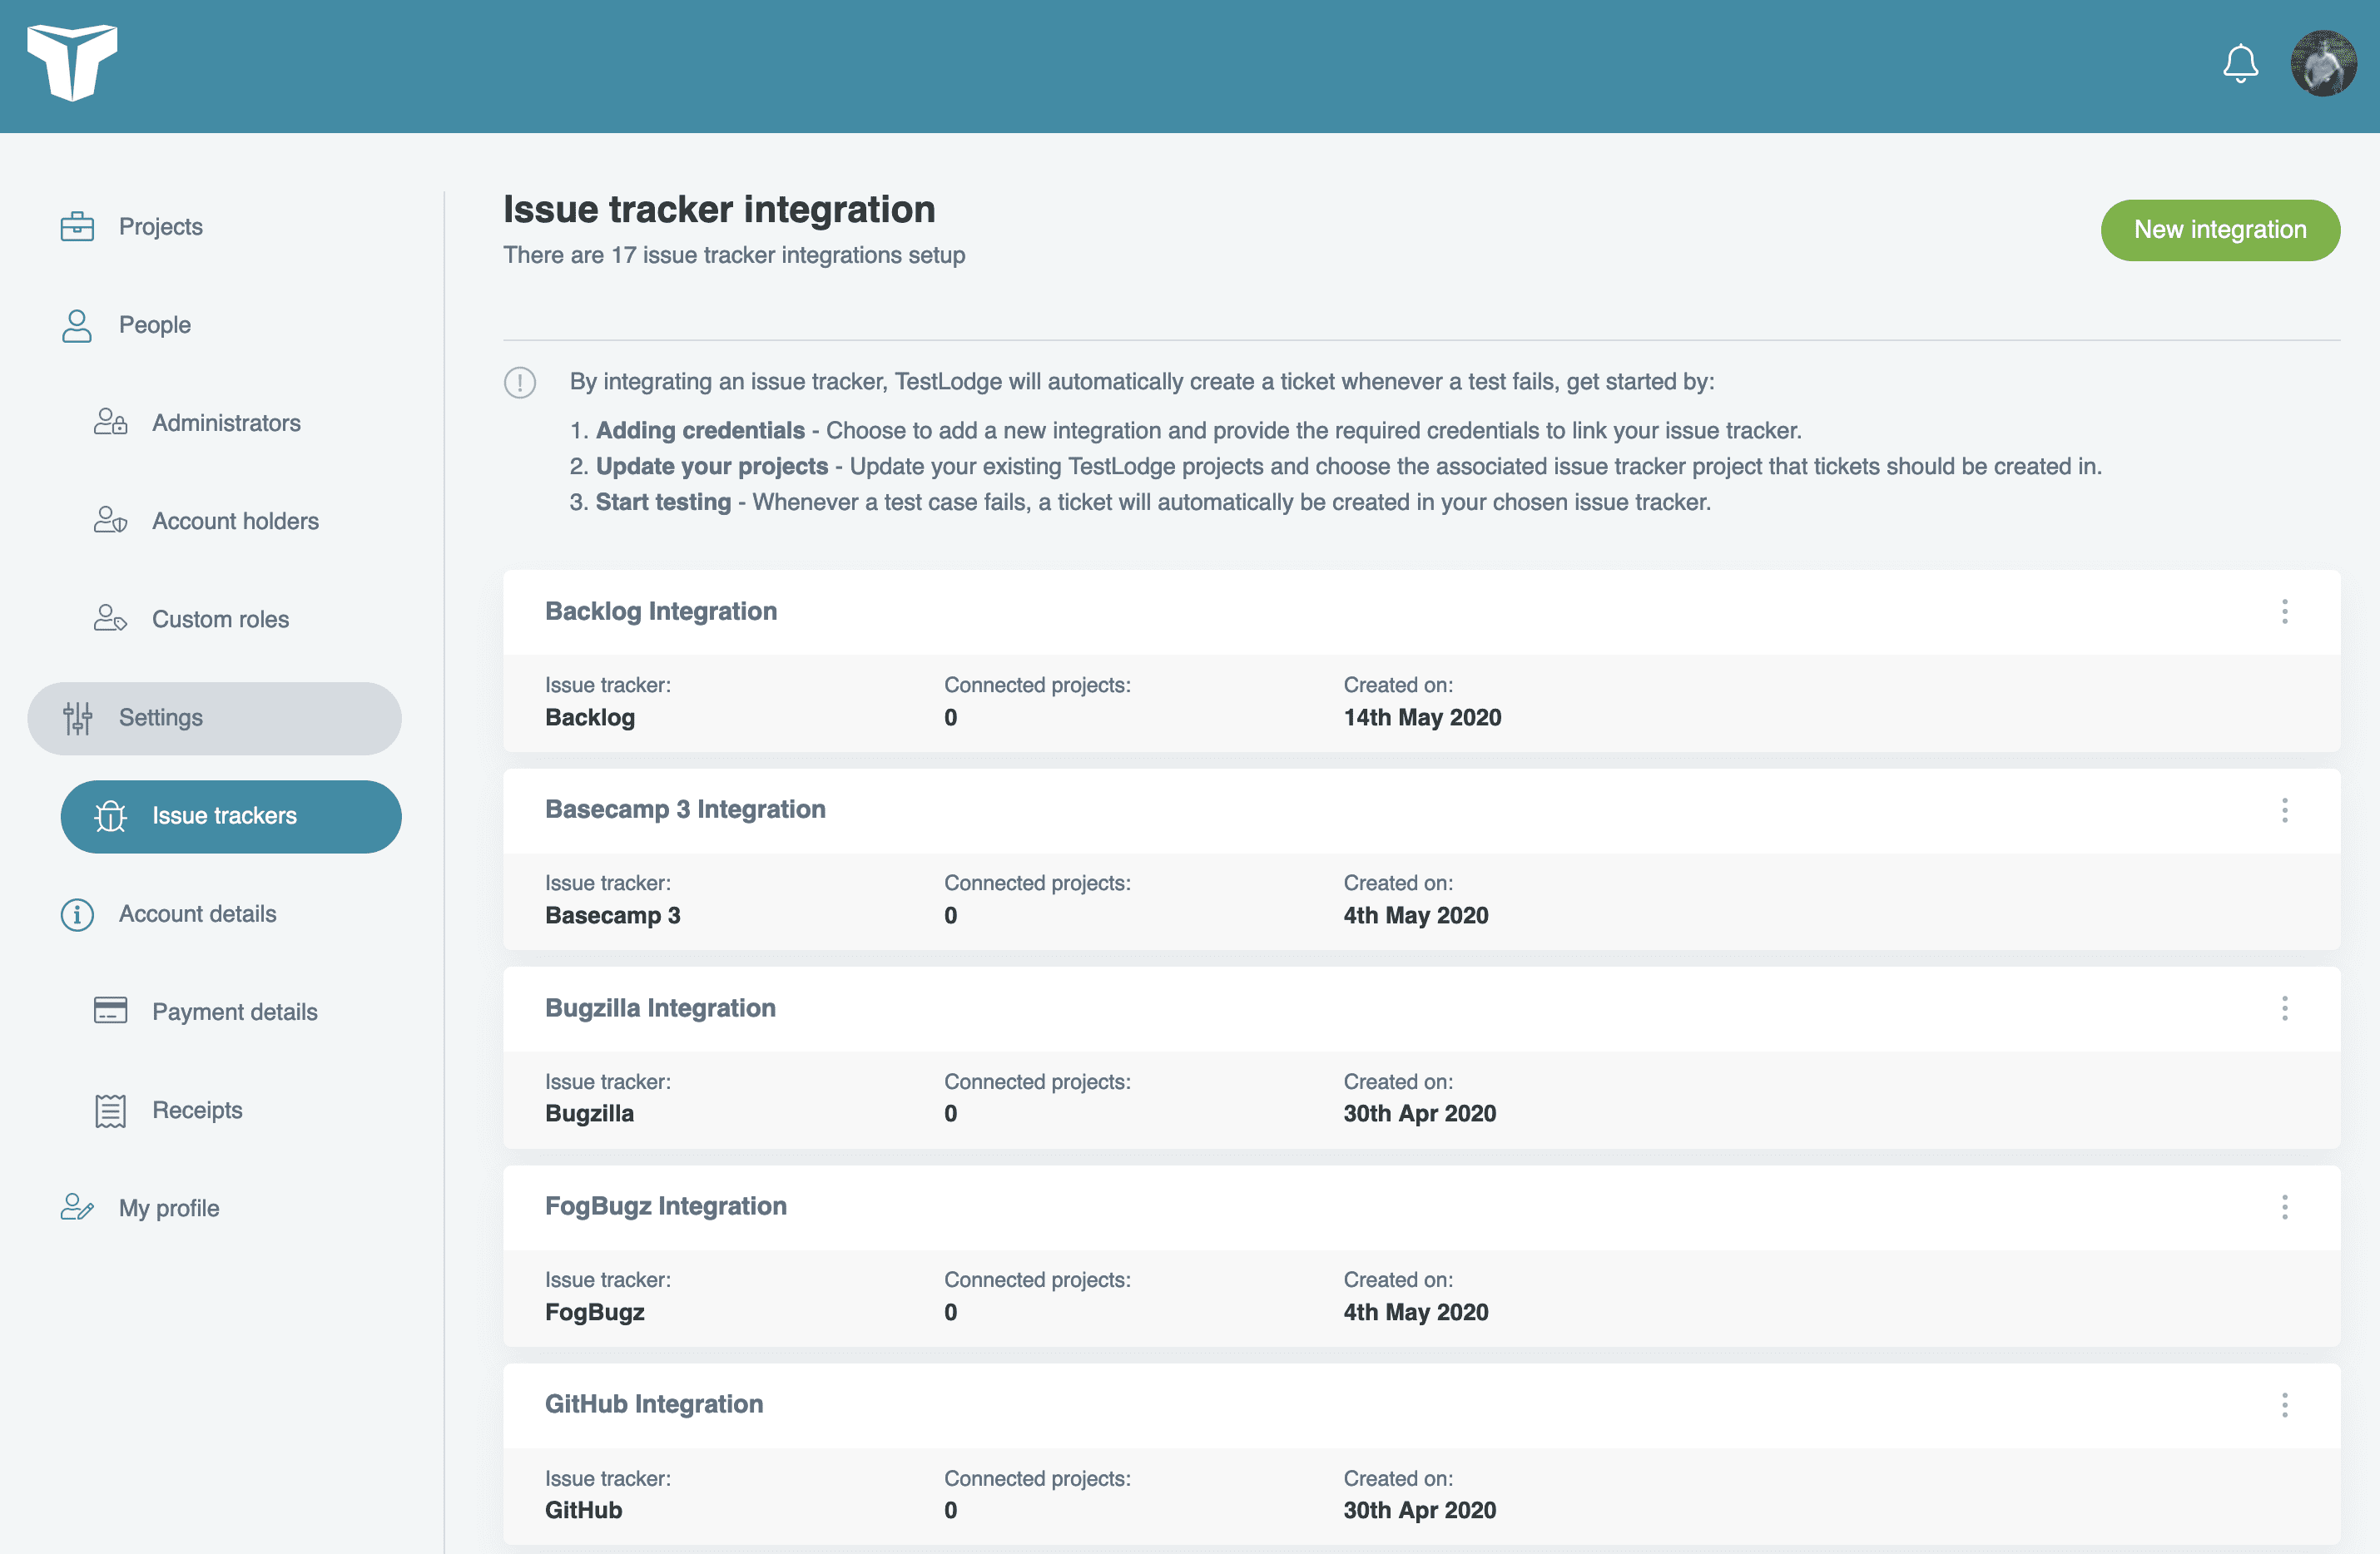Open options menu for Backlog Integration
The height and width of the screenshot is (1554, 2380).
[2284, 611]
